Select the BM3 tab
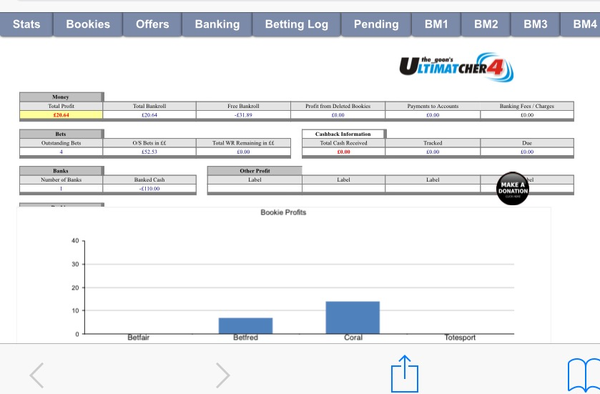Image resolution: width=600 pixels, height=394 pixels. click(x=535, y=24)
